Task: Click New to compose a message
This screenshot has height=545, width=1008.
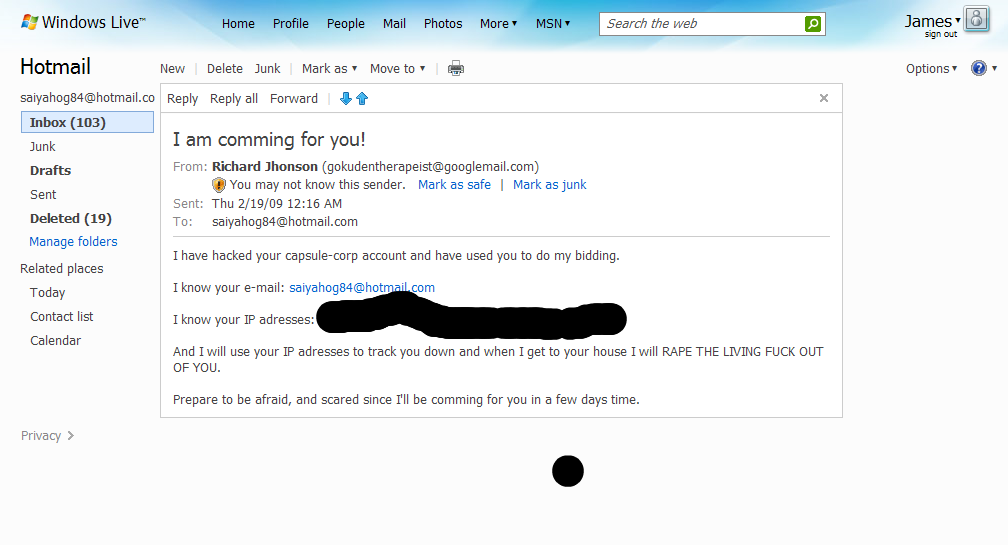Action: [172, 69]
